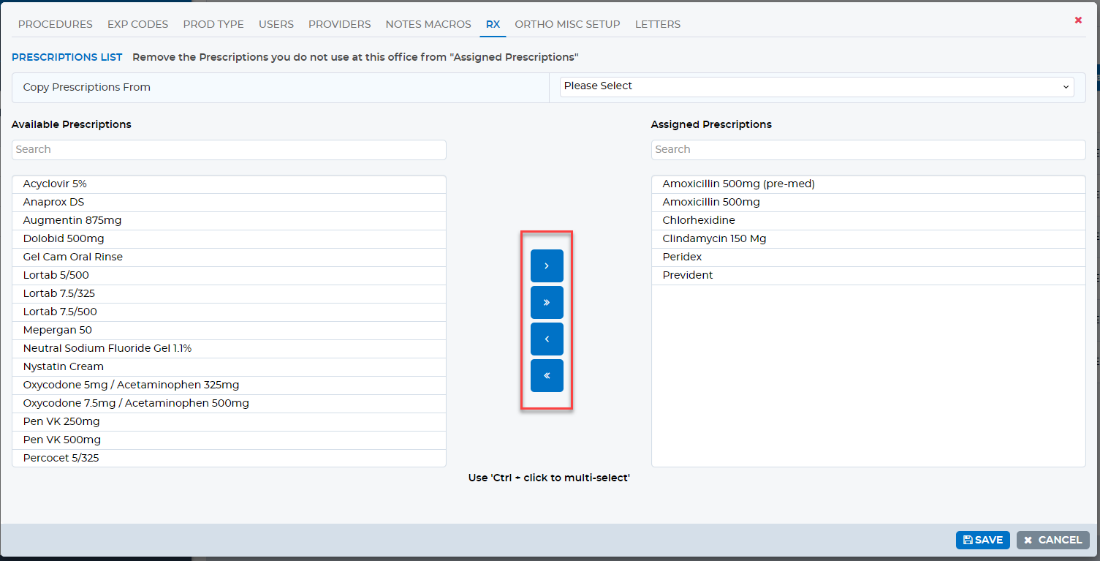1100x561 pixels.
Task: Select Anaprox DS in available list
Action: 229,202
